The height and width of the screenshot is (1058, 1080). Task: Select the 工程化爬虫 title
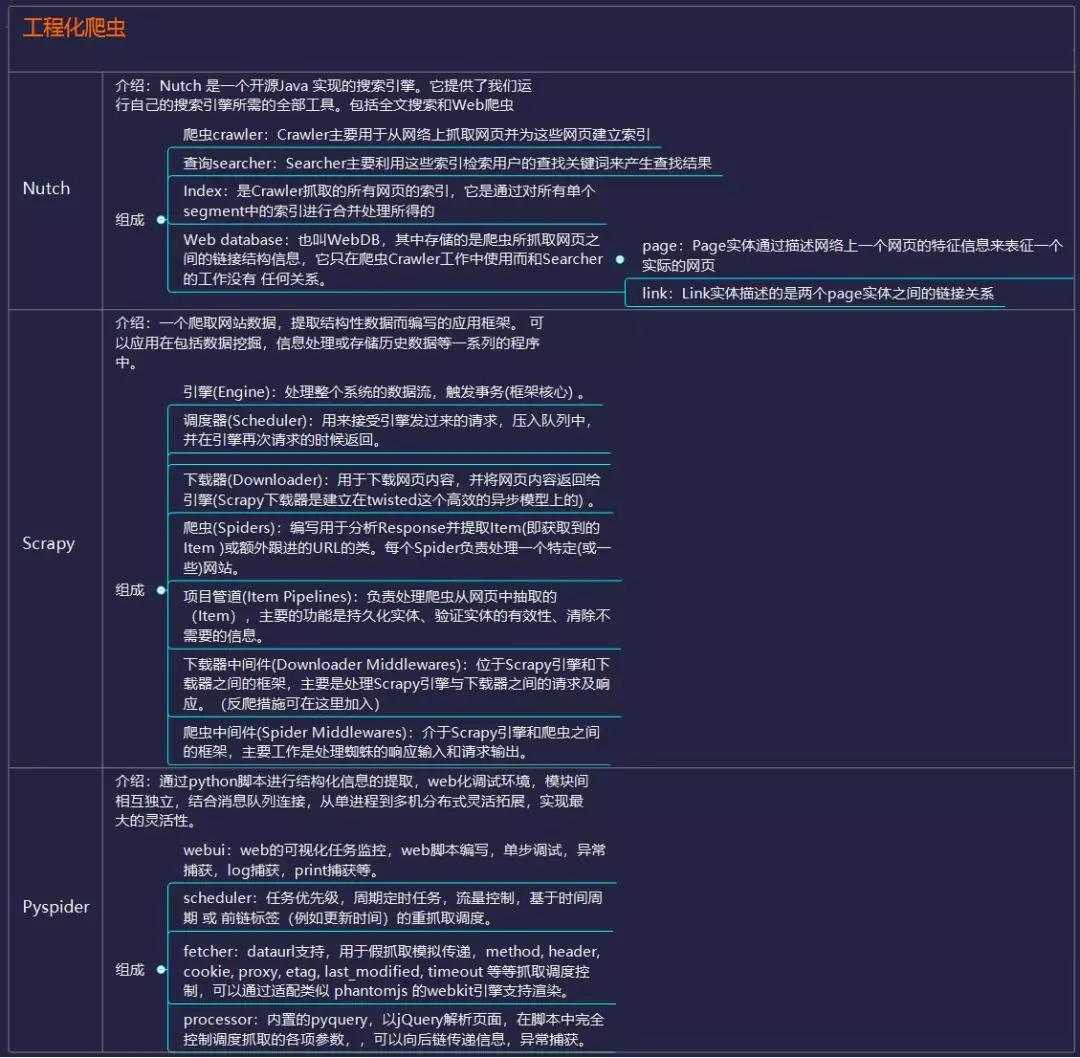click(74, 28)
